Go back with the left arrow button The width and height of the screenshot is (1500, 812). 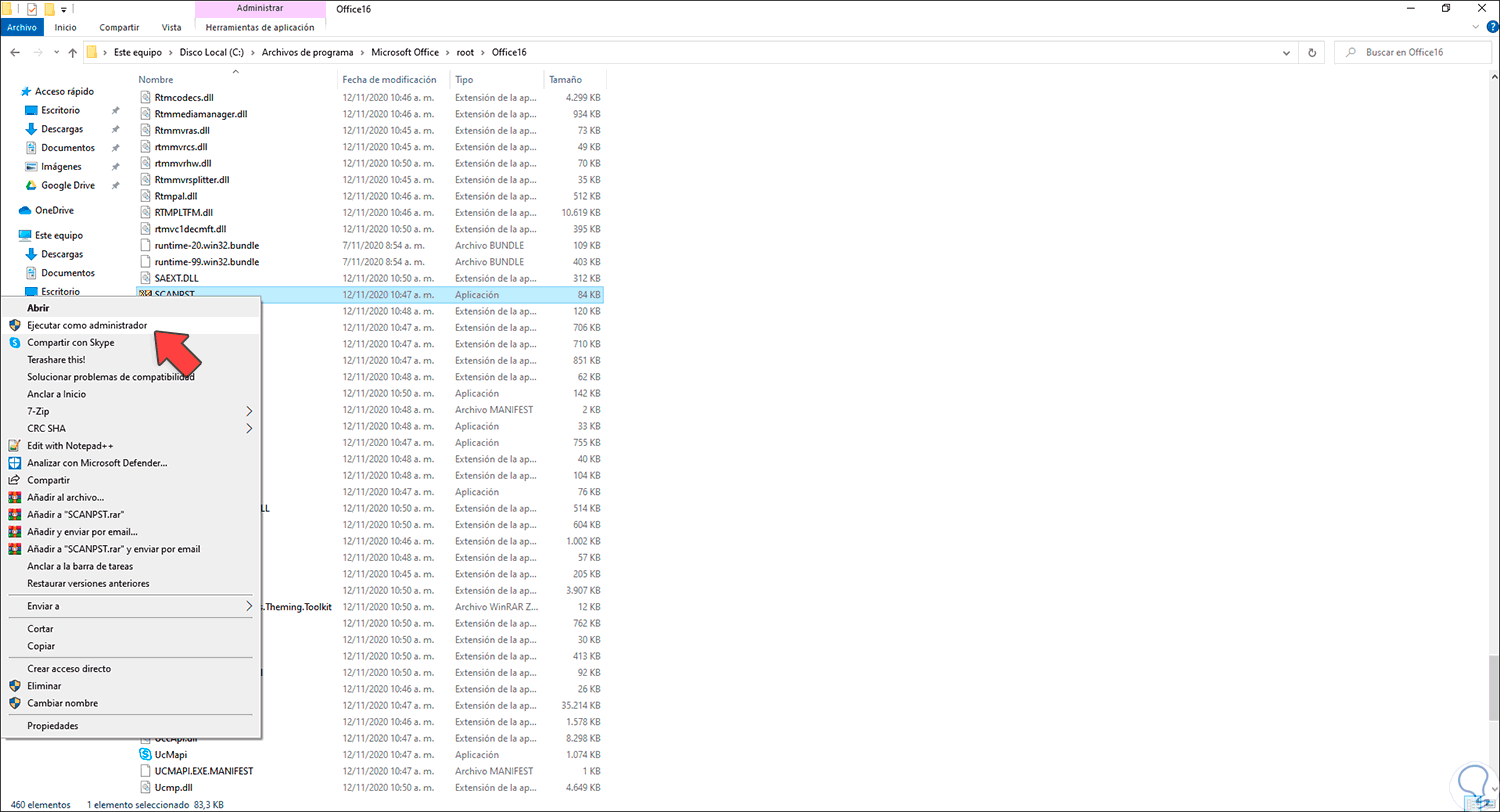coord(15,52)
